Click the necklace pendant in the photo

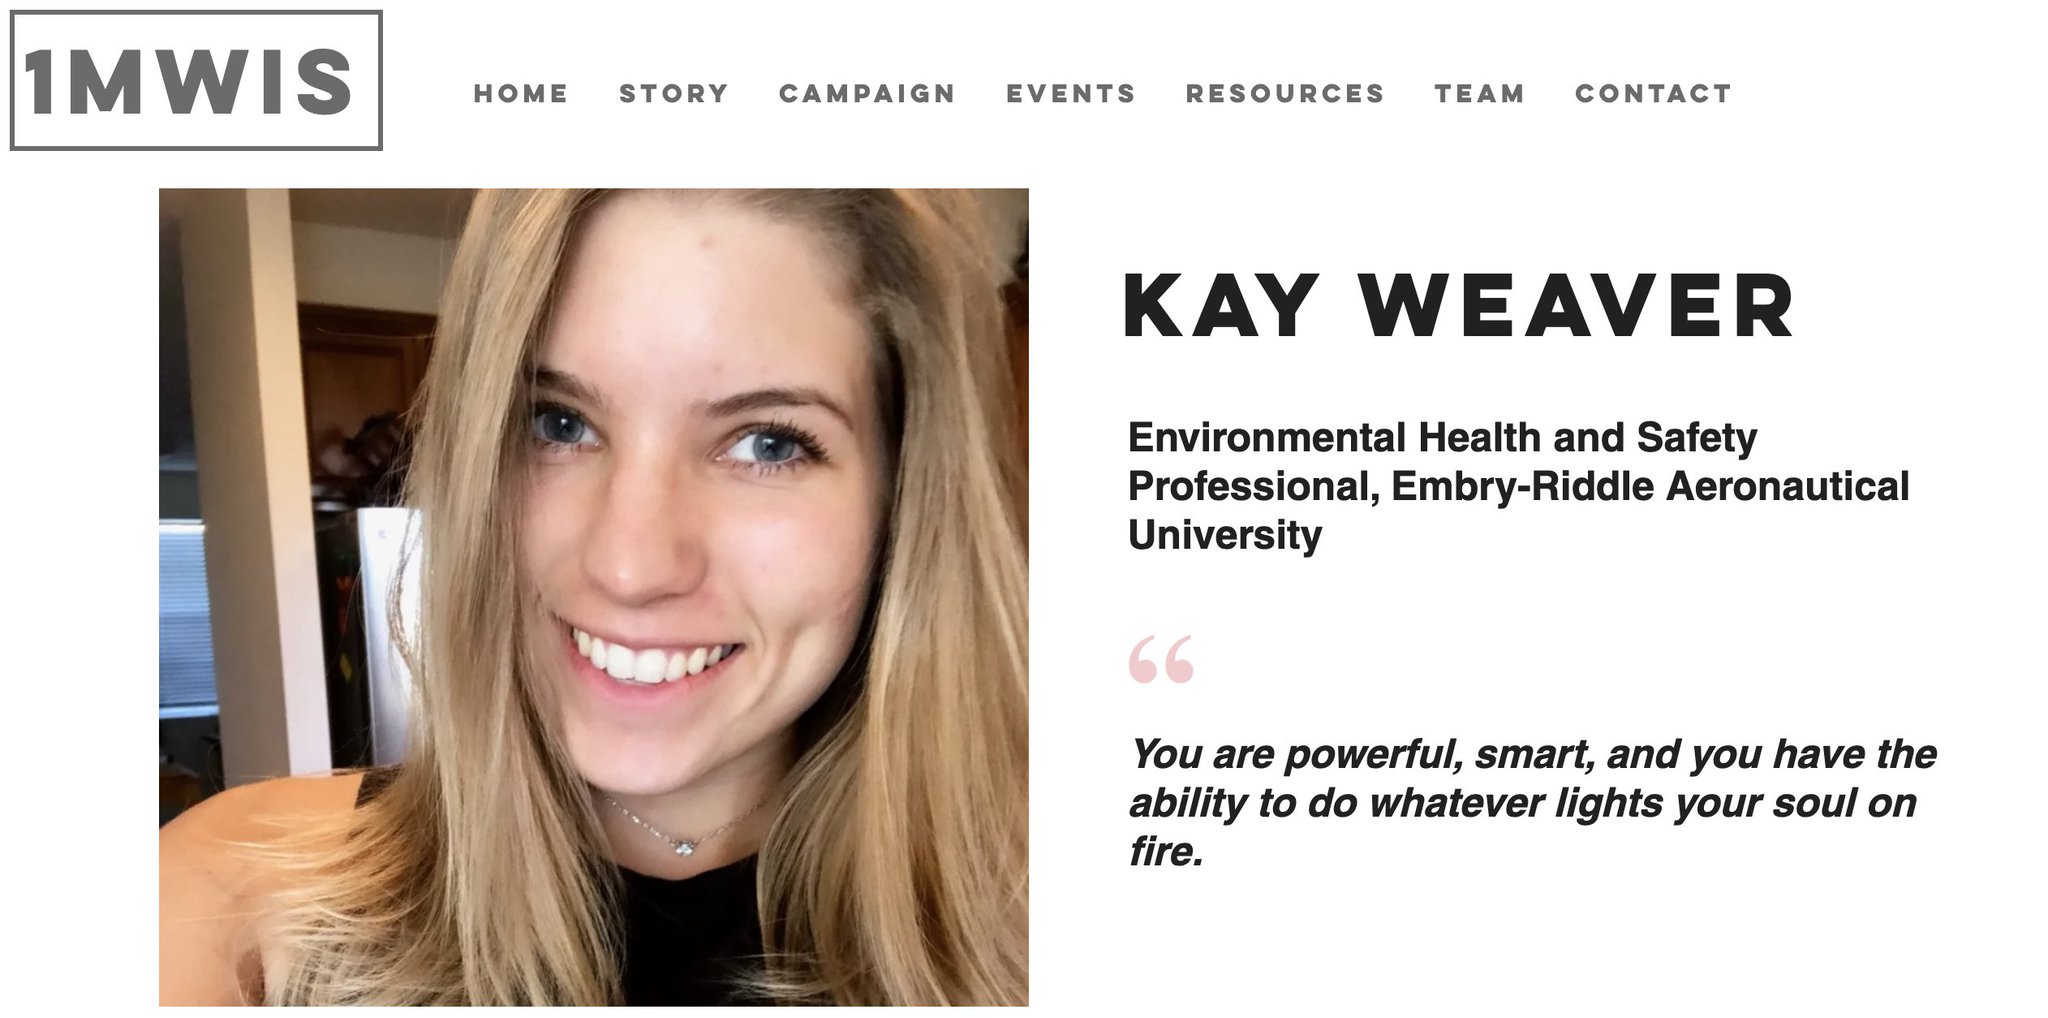coord(684,847)
